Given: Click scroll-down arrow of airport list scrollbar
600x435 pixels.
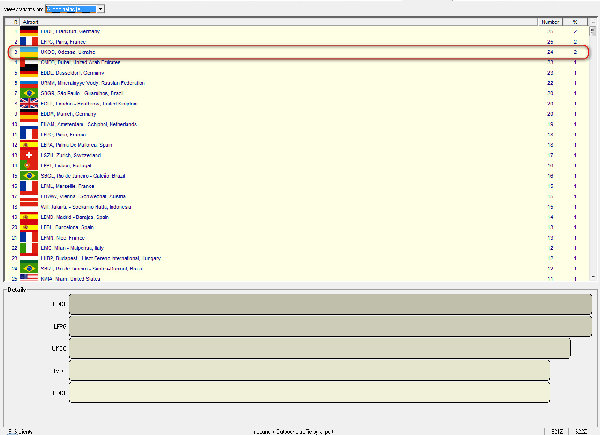Looking at the screenshot, I should [593, 277].
